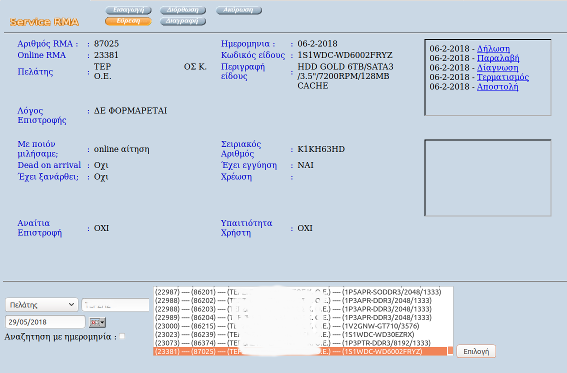Viewport: 567px width, 373px height.
Task: Click the date field showing 29/05/2018
Action: pos(45,322)
